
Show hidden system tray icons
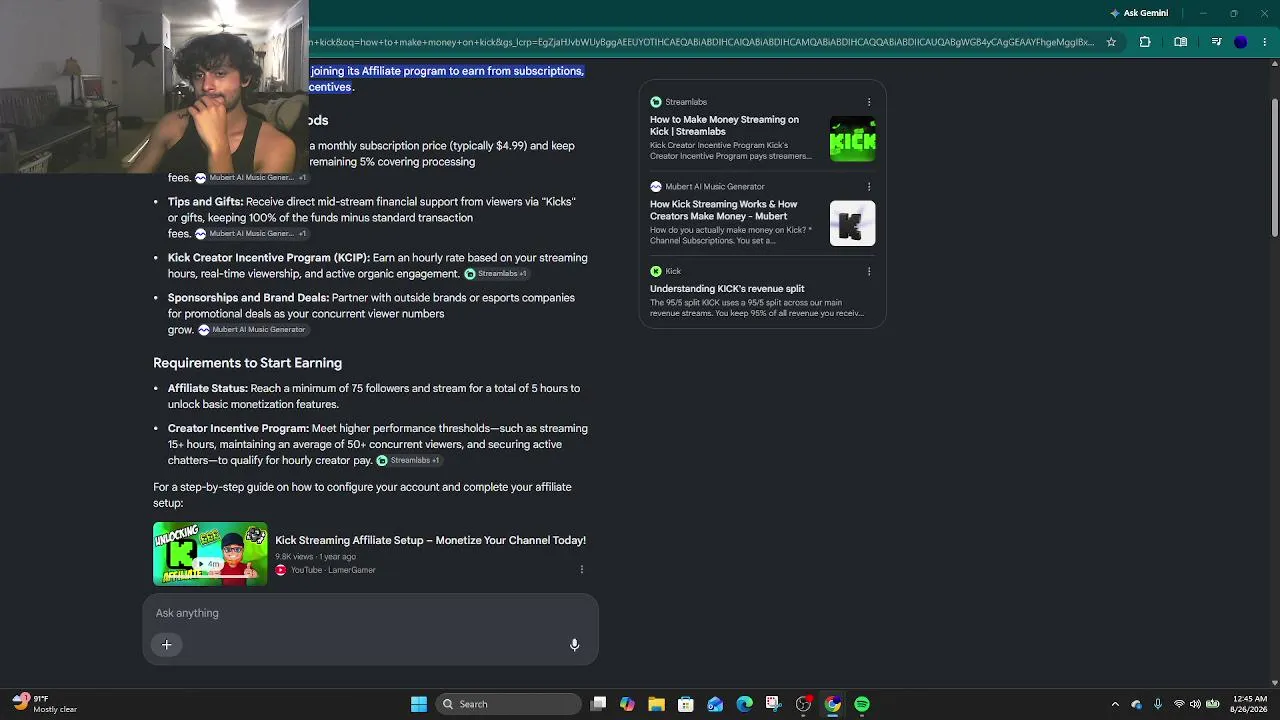coord(1115,704)
